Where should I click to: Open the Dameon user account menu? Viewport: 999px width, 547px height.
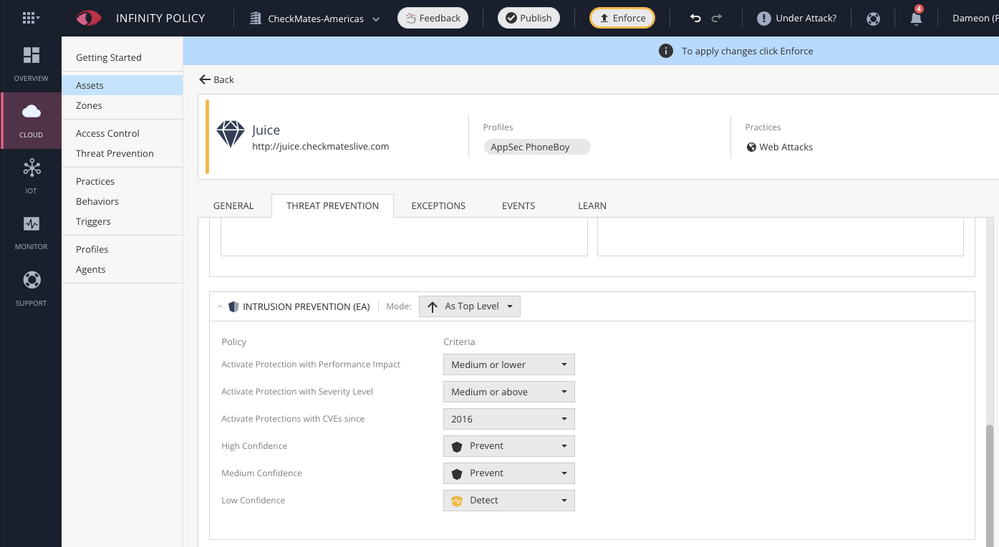(975, 18)
